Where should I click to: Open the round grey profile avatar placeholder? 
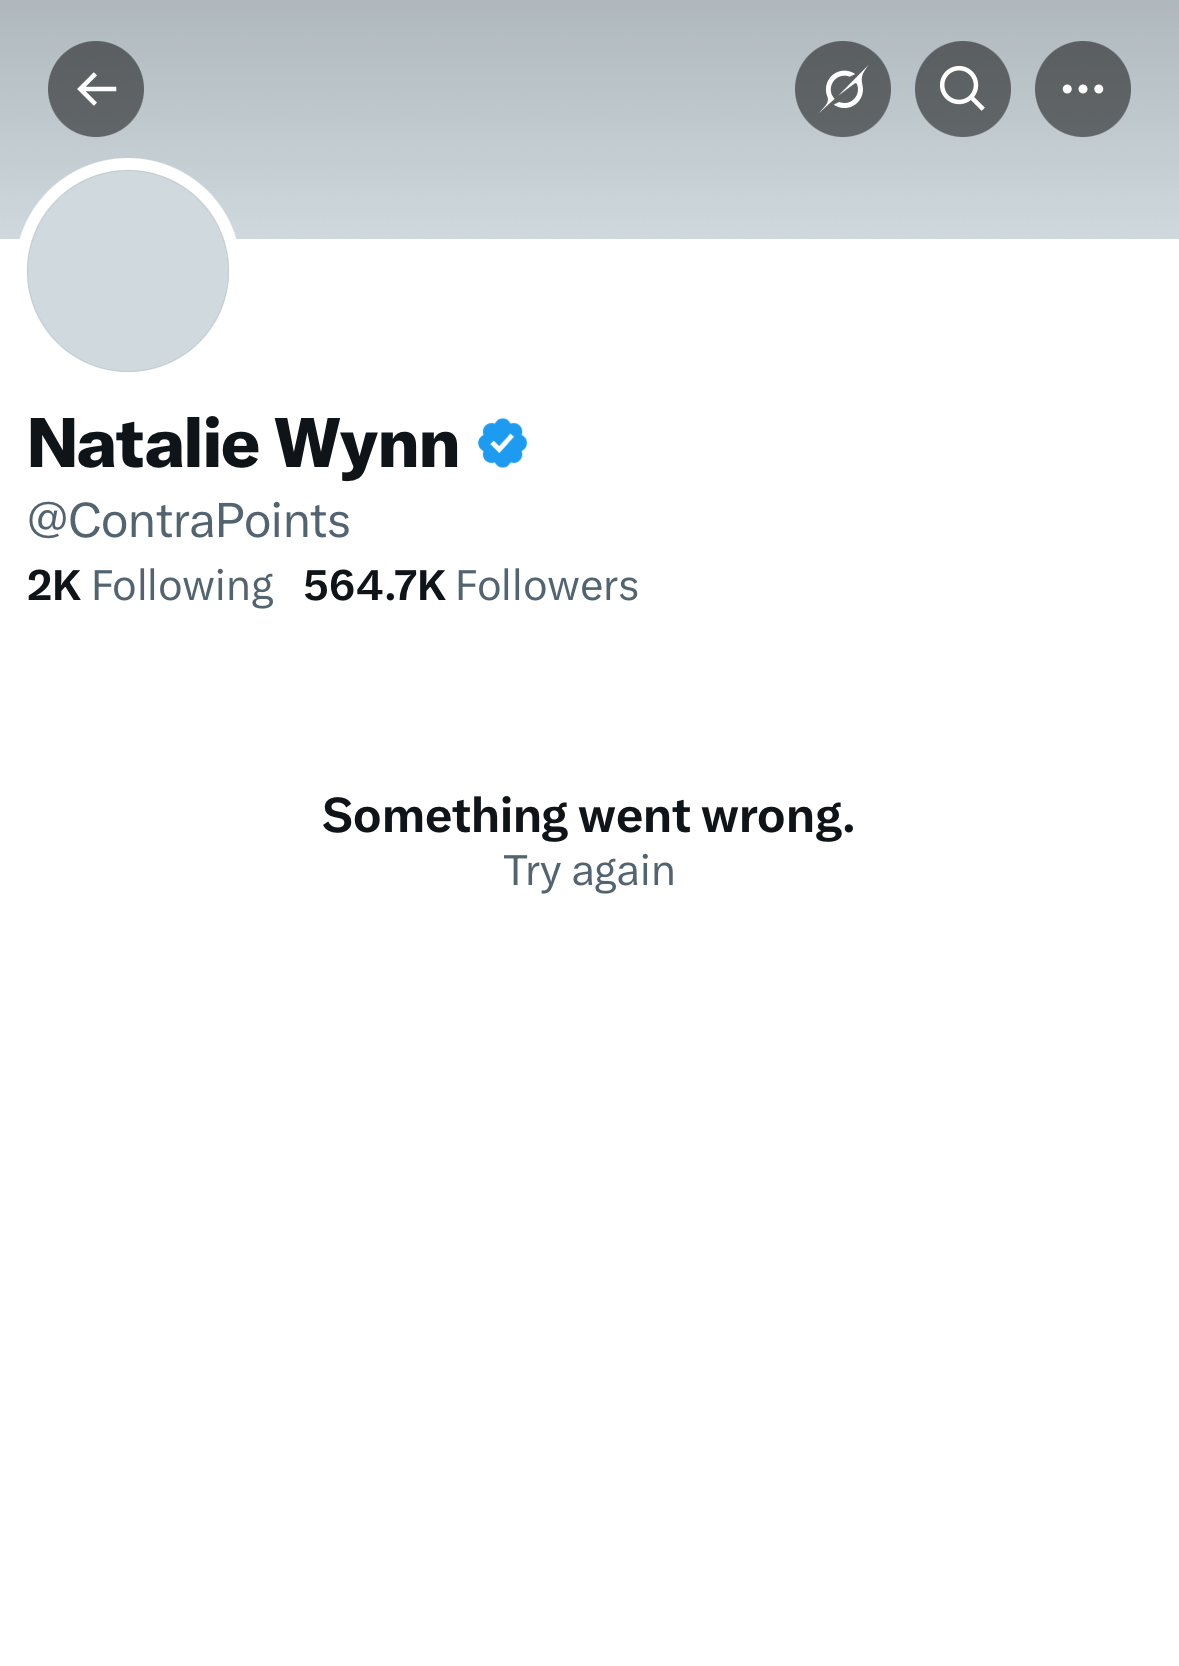pos(128,271)
